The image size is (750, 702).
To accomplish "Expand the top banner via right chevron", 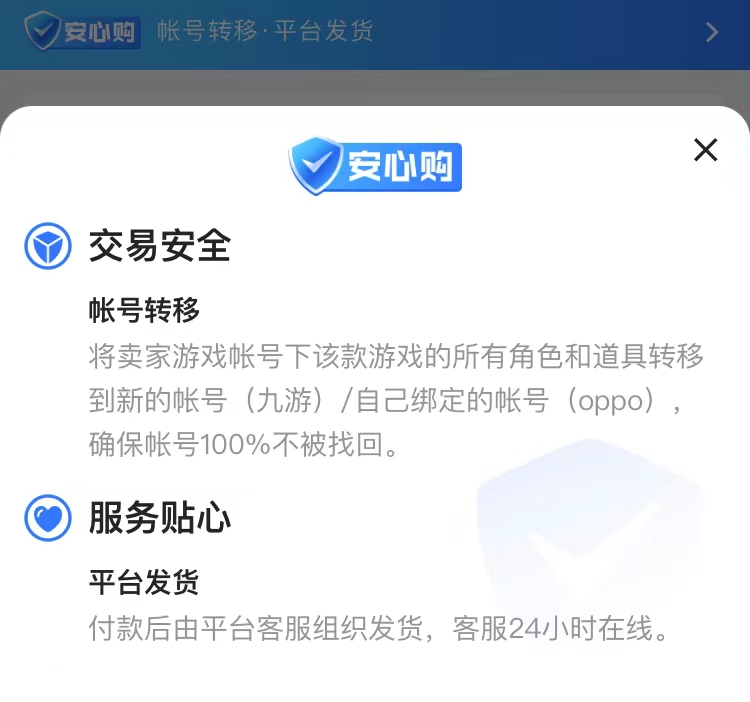I will tap(712, 32).
